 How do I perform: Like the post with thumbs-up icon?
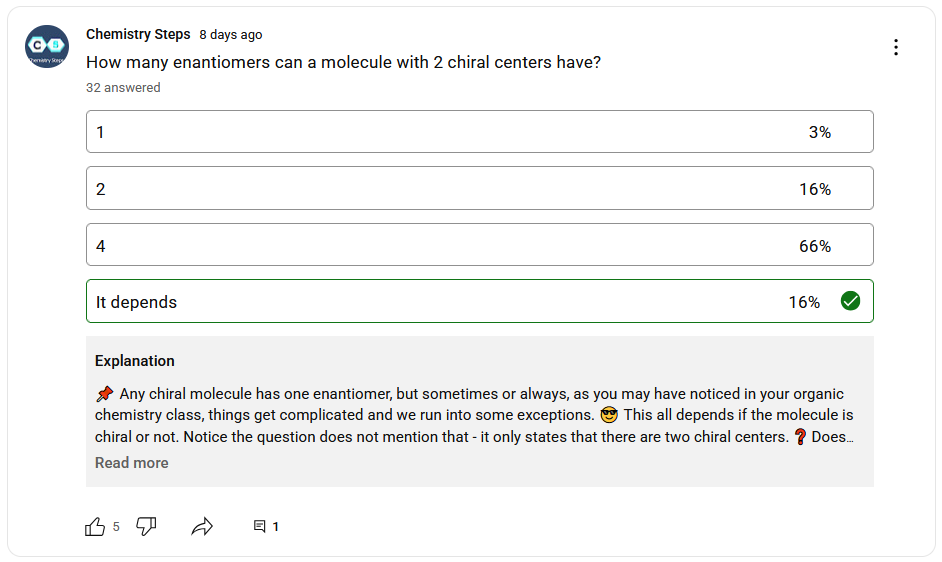pyautogui.click(x=95, y=527)
